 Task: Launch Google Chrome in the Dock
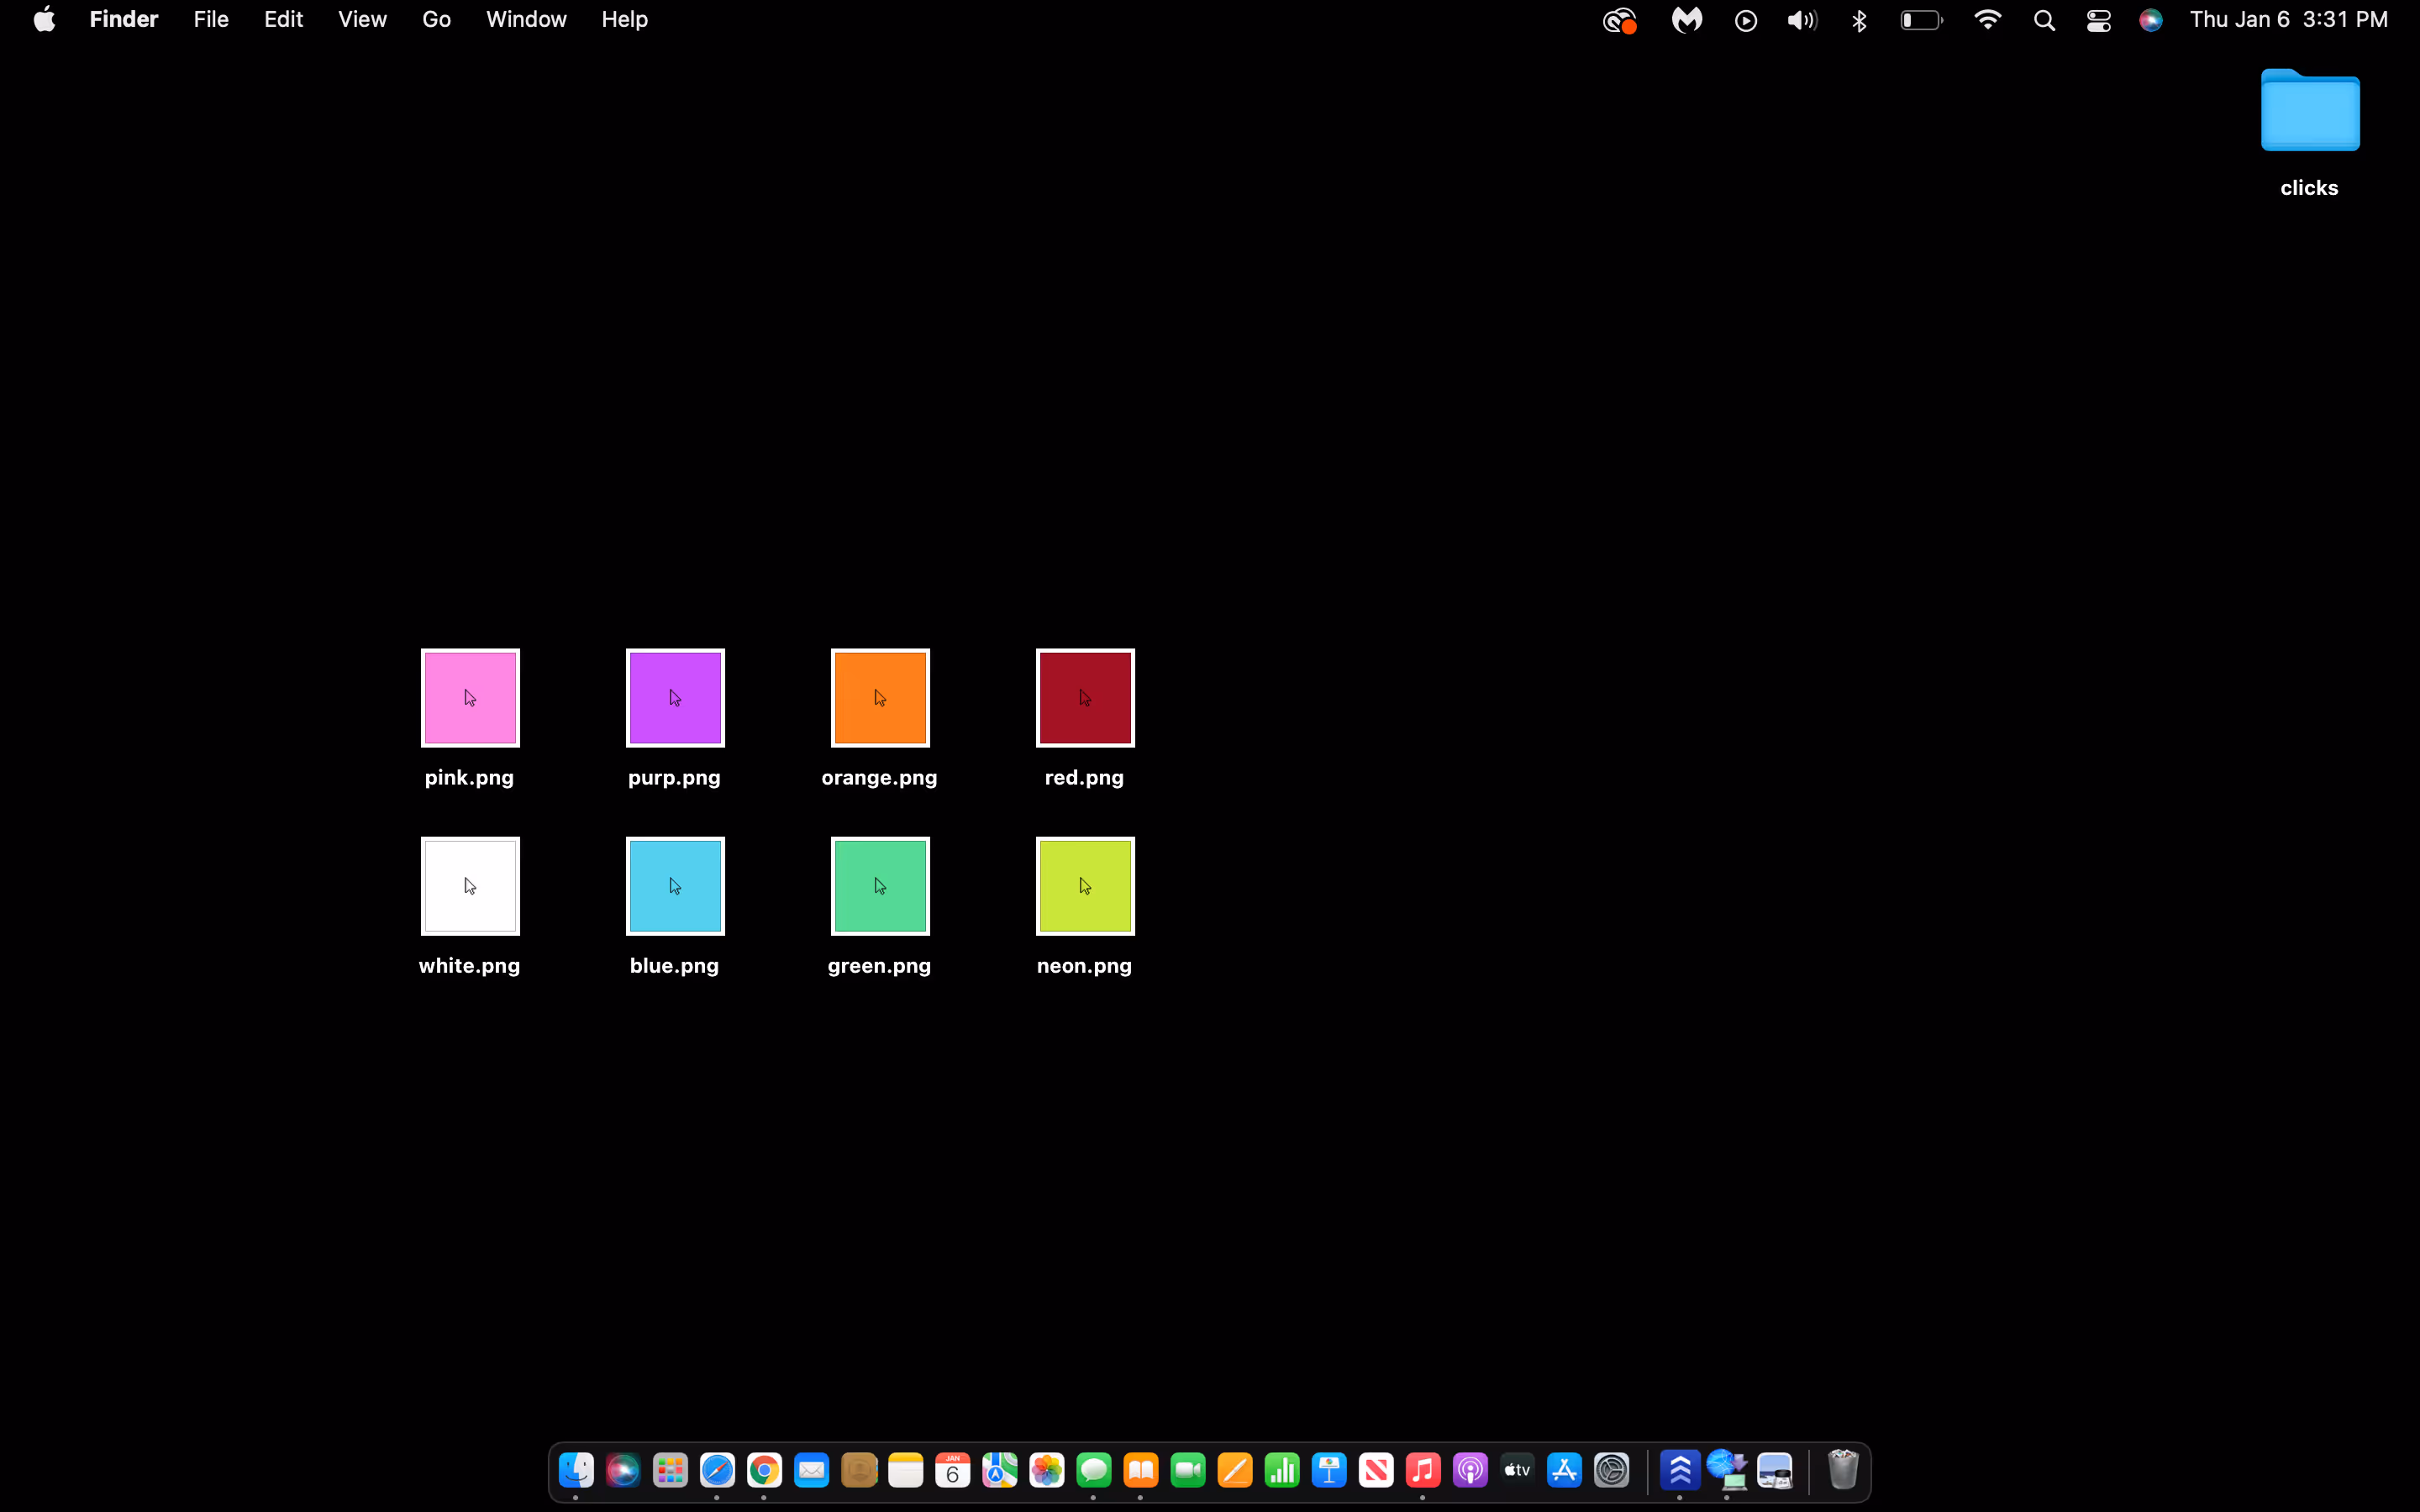pyautogui.click(x=764, y=1470)
